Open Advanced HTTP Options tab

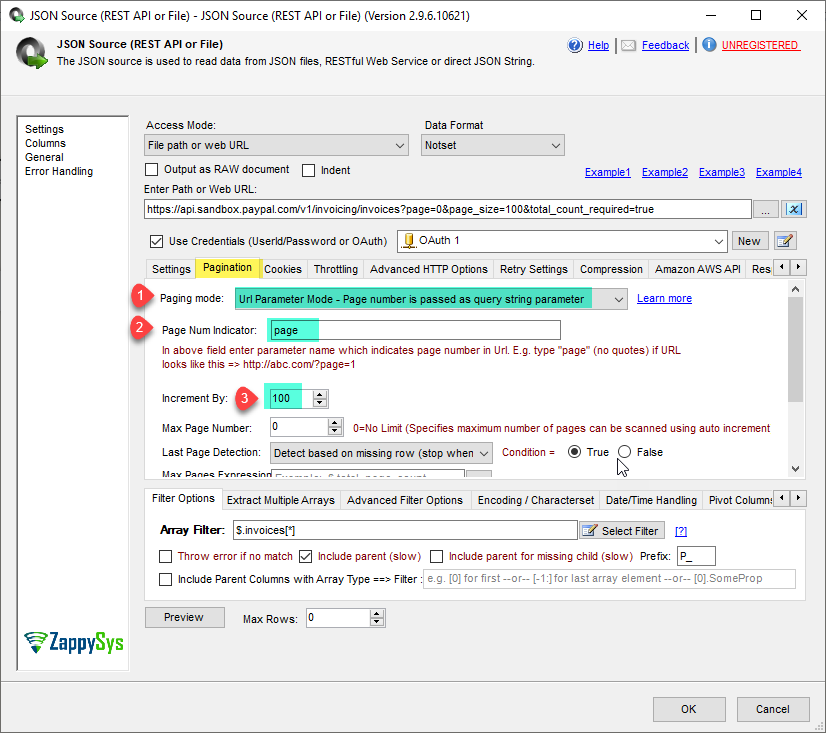[428, 269]
